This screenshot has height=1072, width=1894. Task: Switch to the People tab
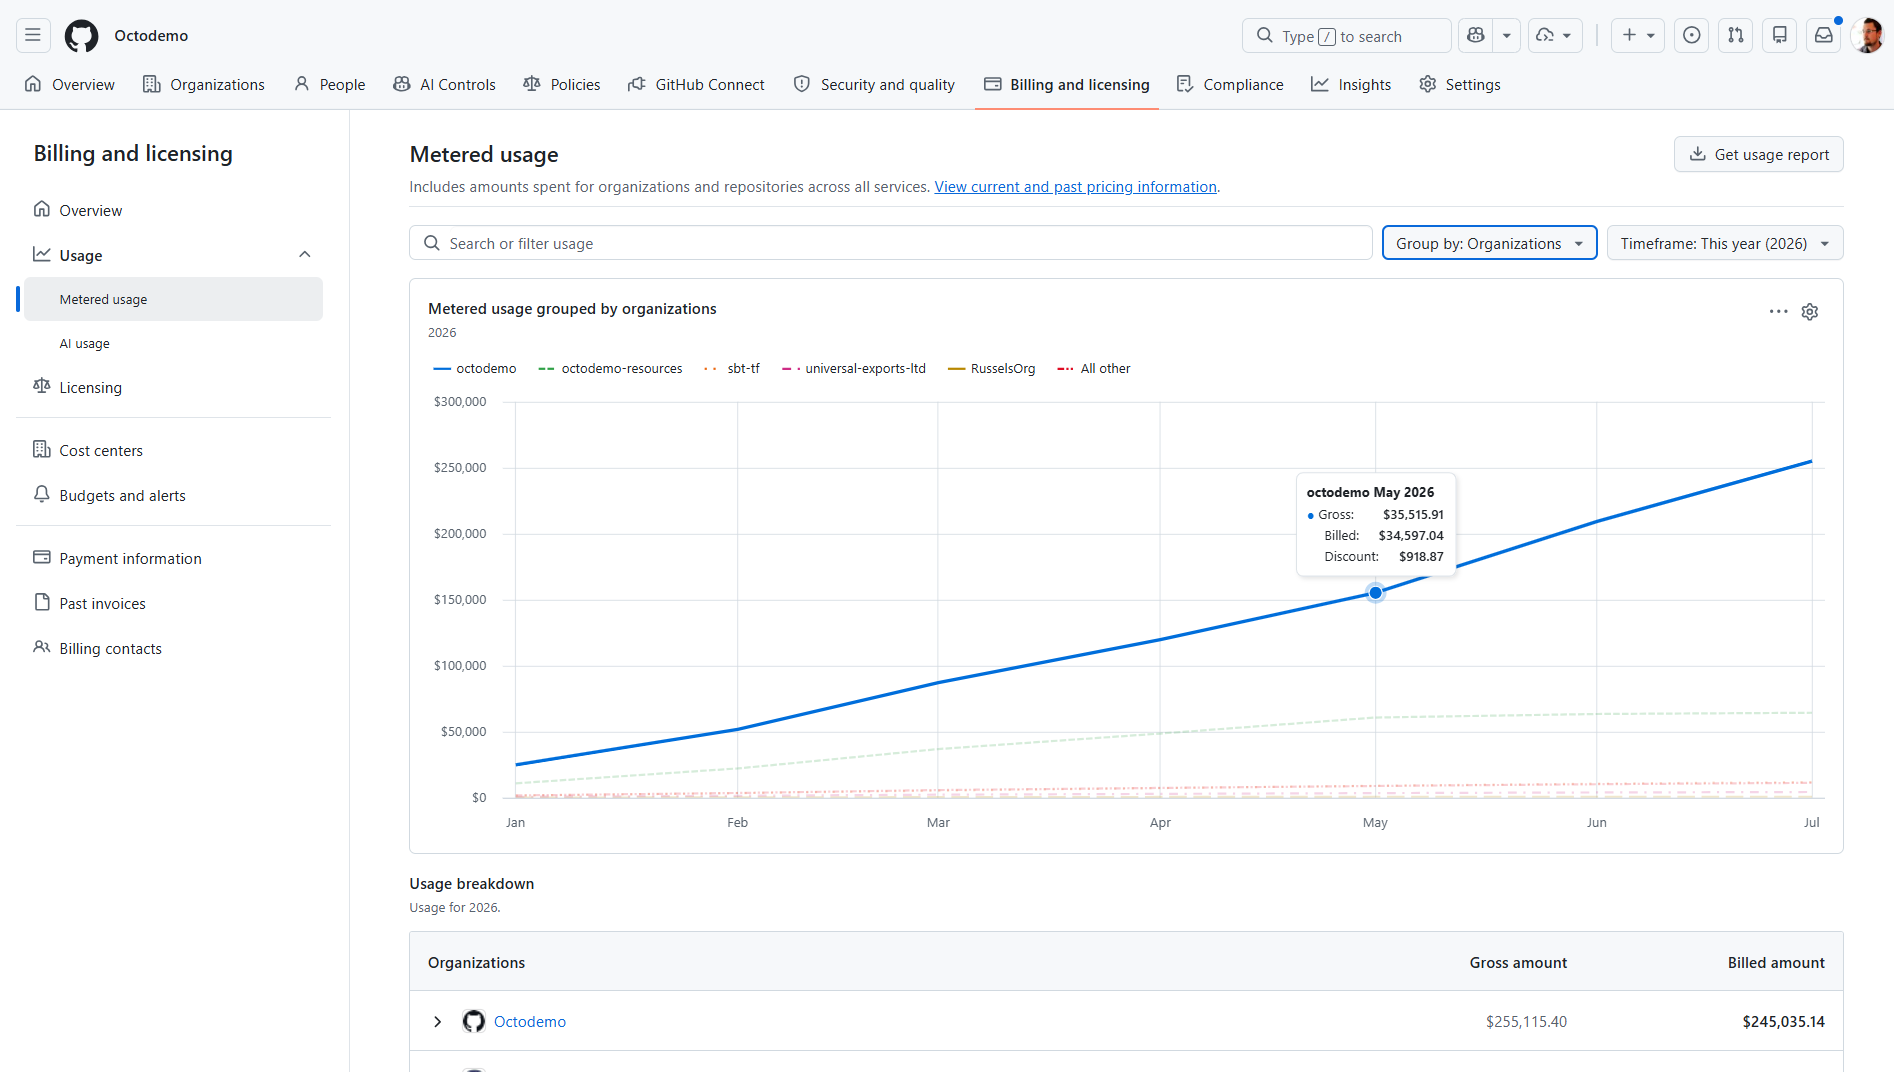[x=330, y=84]
